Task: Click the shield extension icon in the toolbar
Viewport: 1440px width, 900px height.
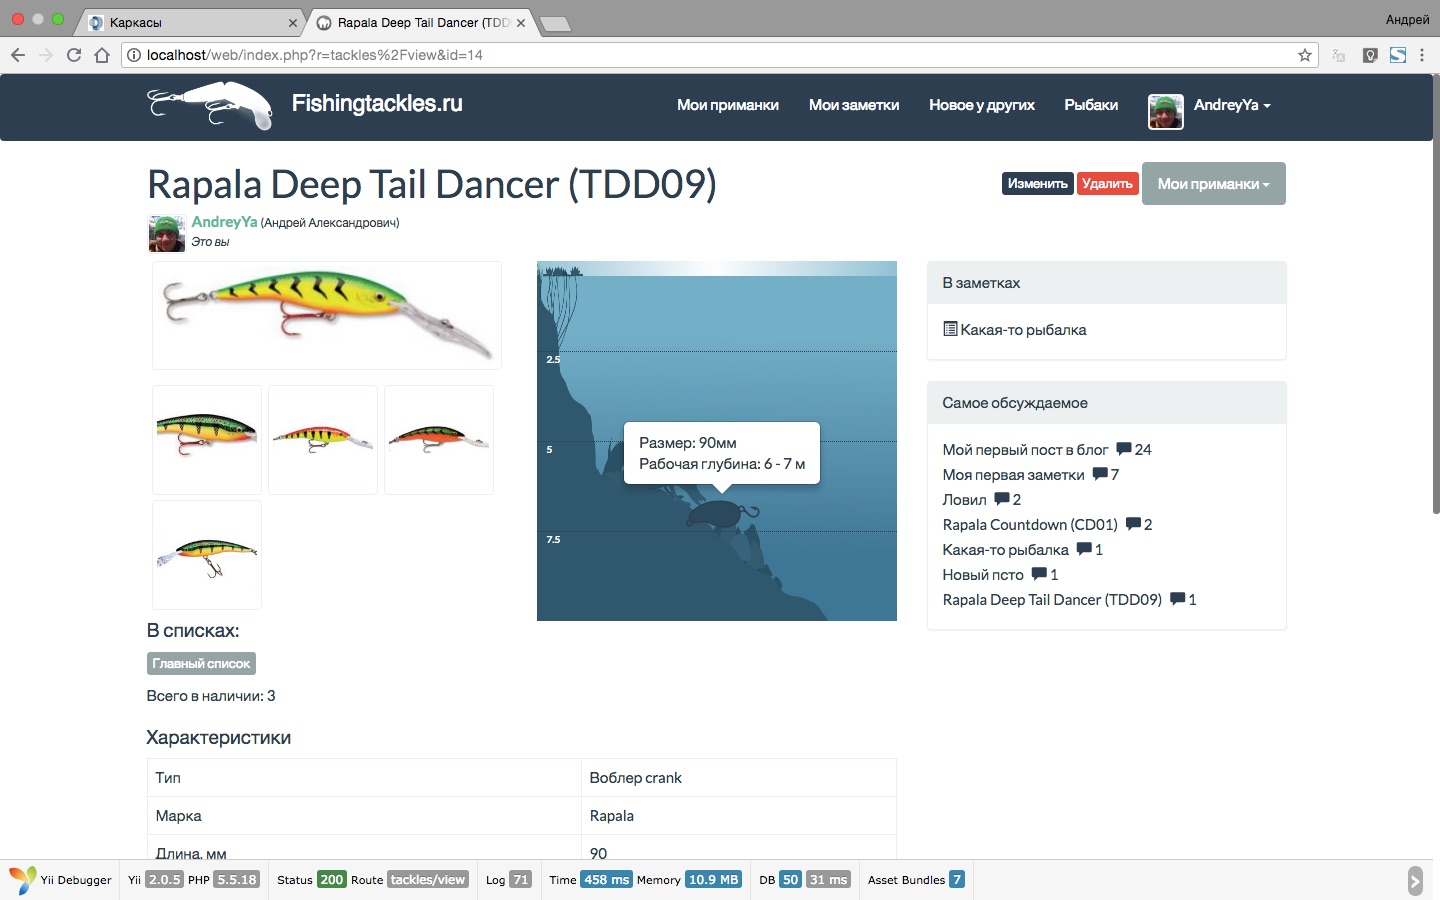Action: (1371, 55)
